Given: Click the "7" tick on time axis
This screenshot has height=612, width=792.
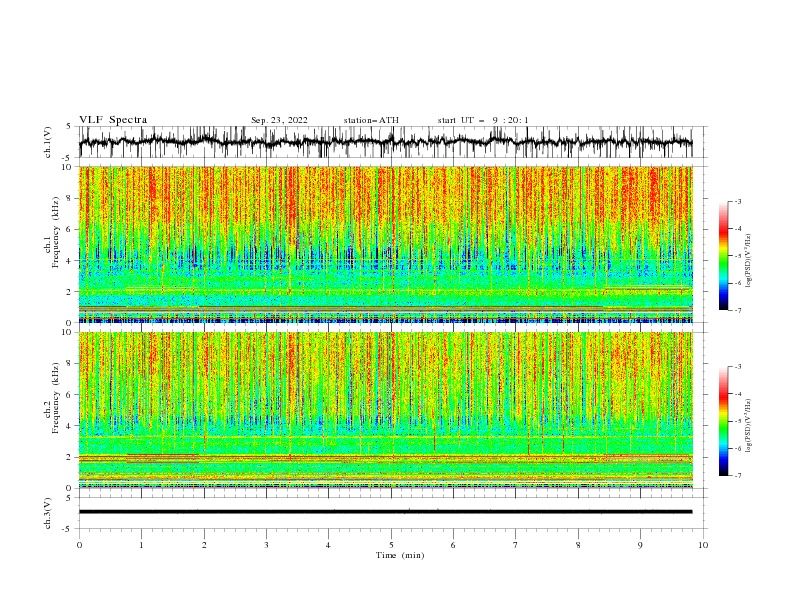Looking at the screenshot, I should click(x=516, y=545).
